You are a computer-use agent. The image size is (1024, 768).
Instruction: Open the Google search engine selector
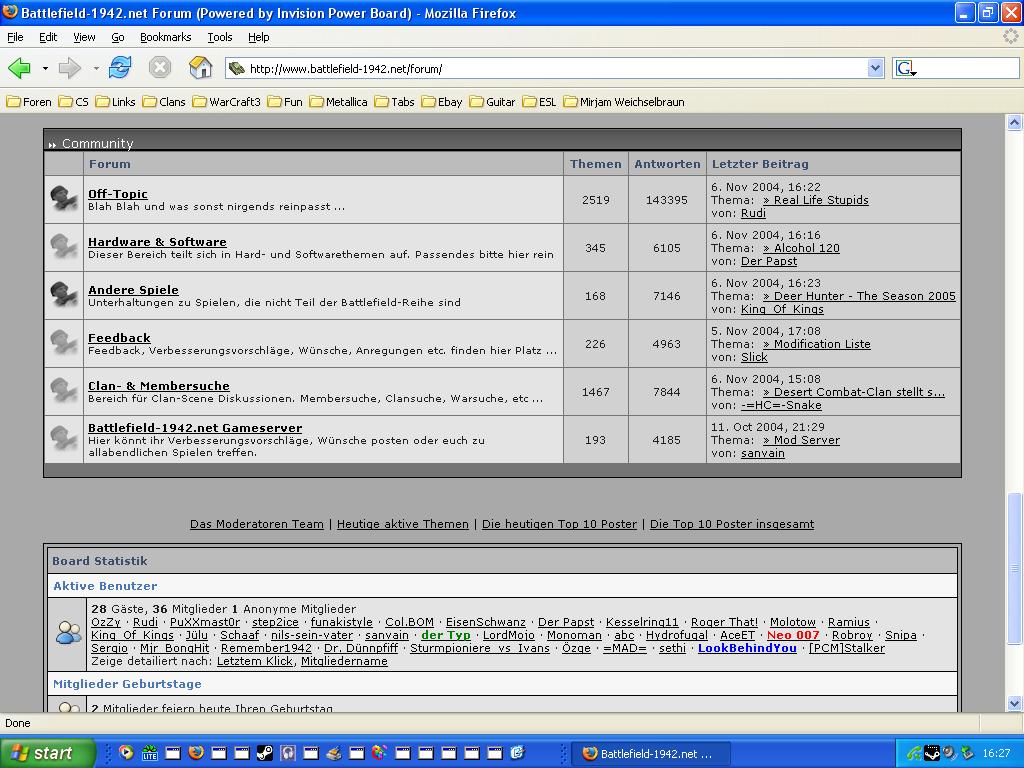point(906,68)
